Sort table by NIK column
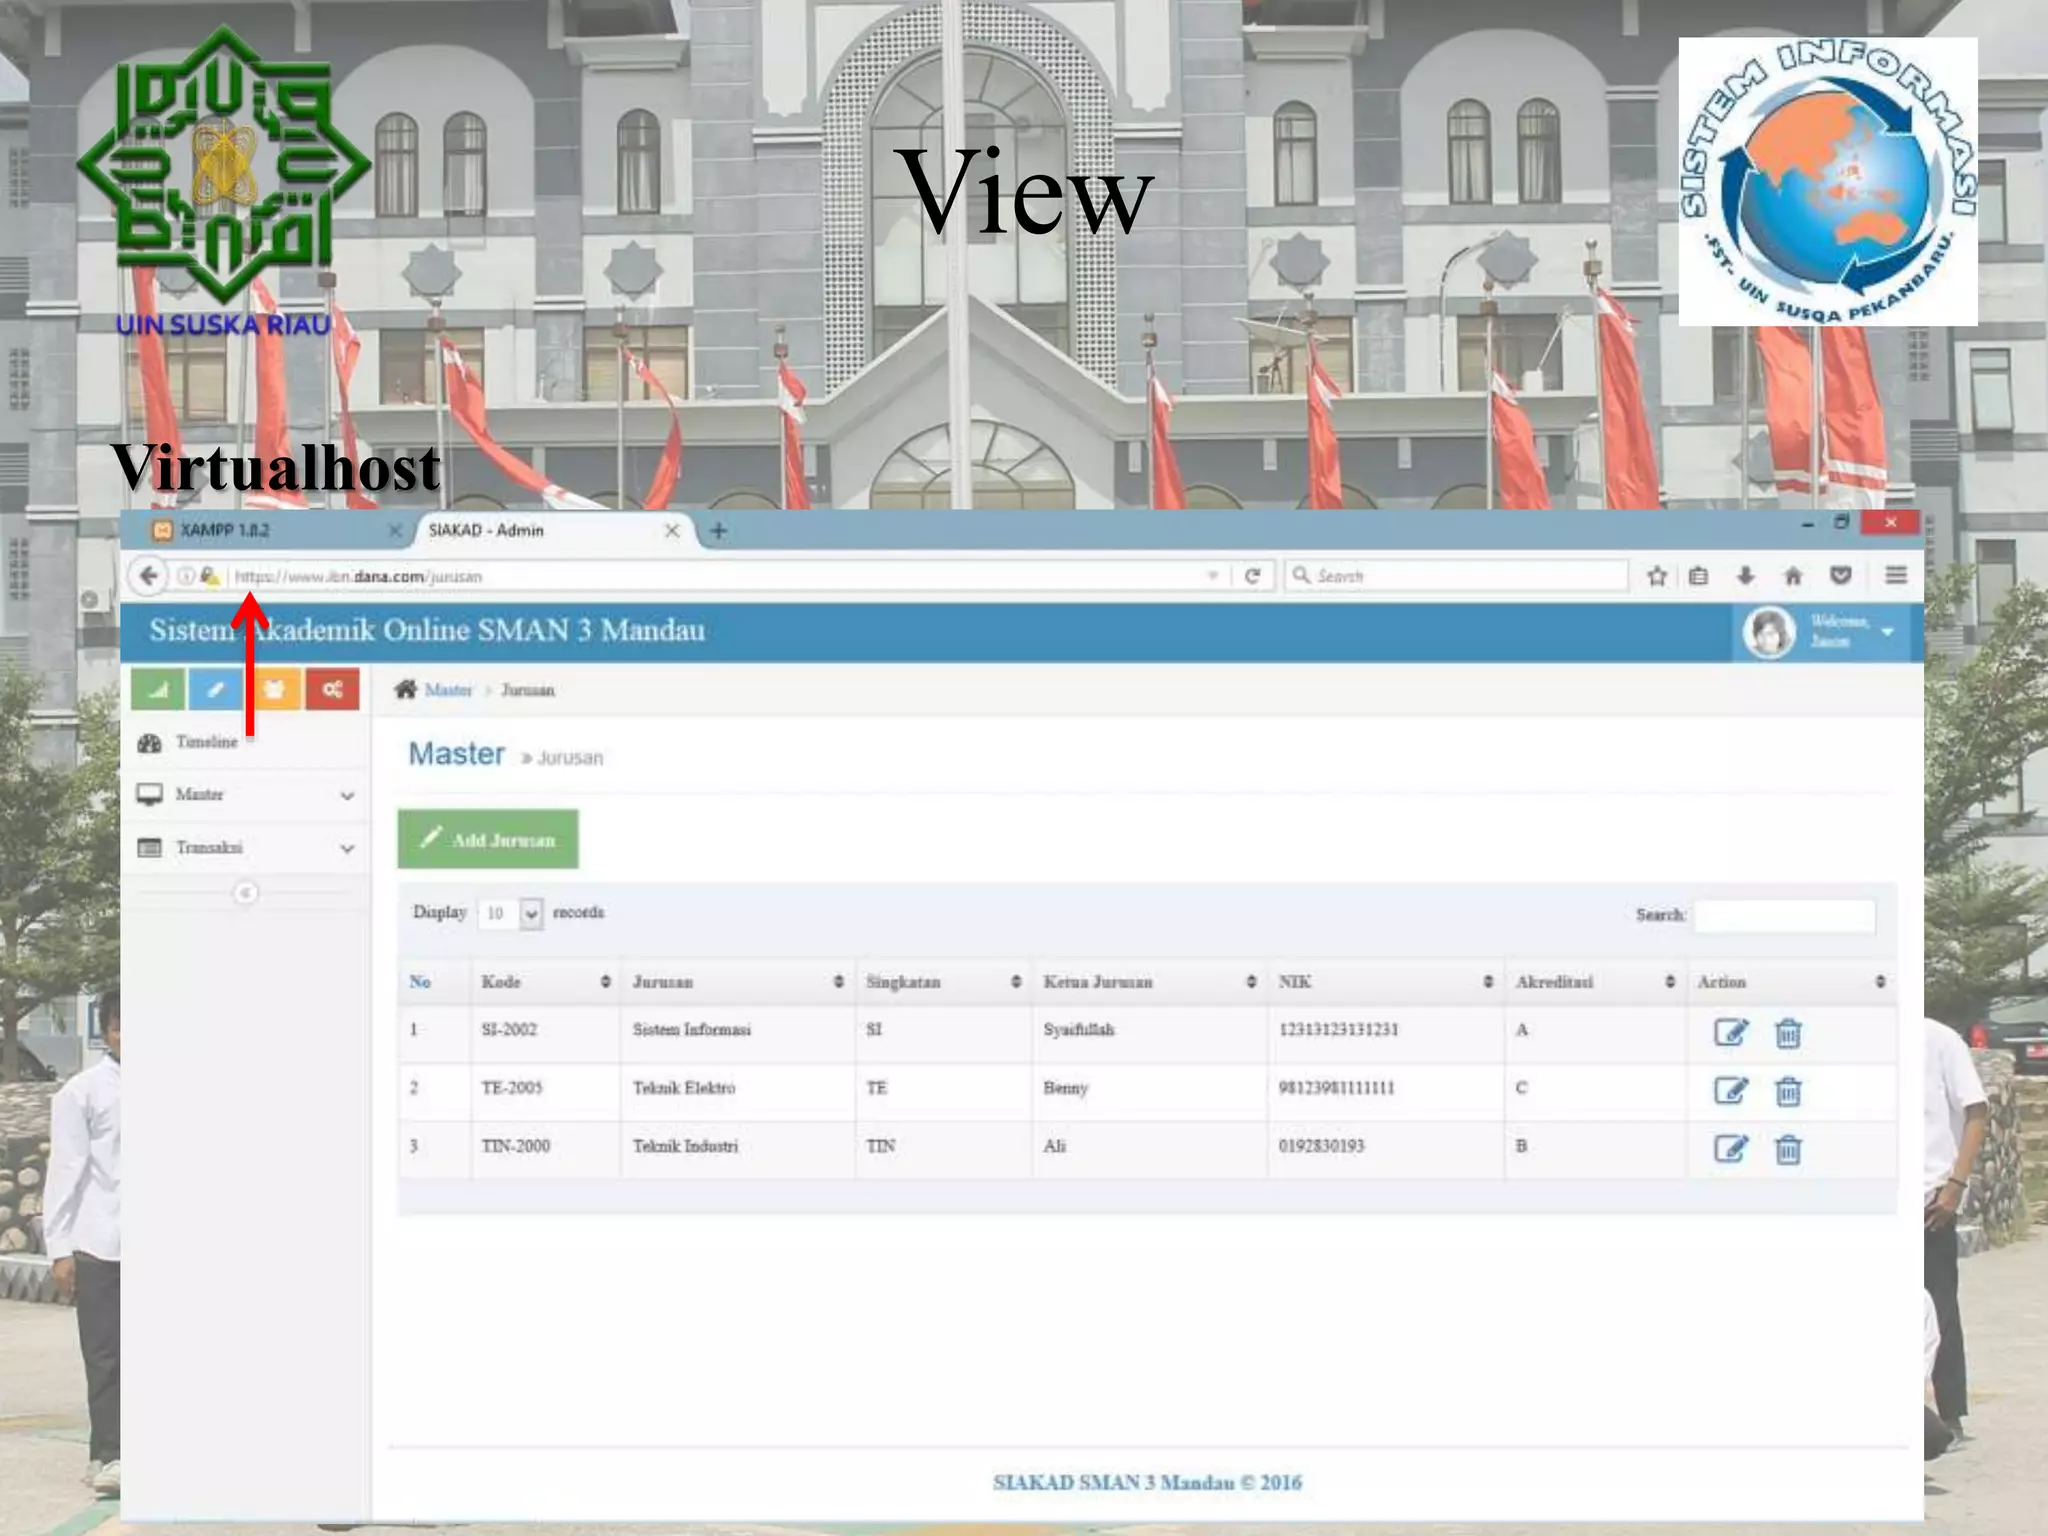The height and width of the screenshot is (1536, 2048). click(x=1385, y=982)
